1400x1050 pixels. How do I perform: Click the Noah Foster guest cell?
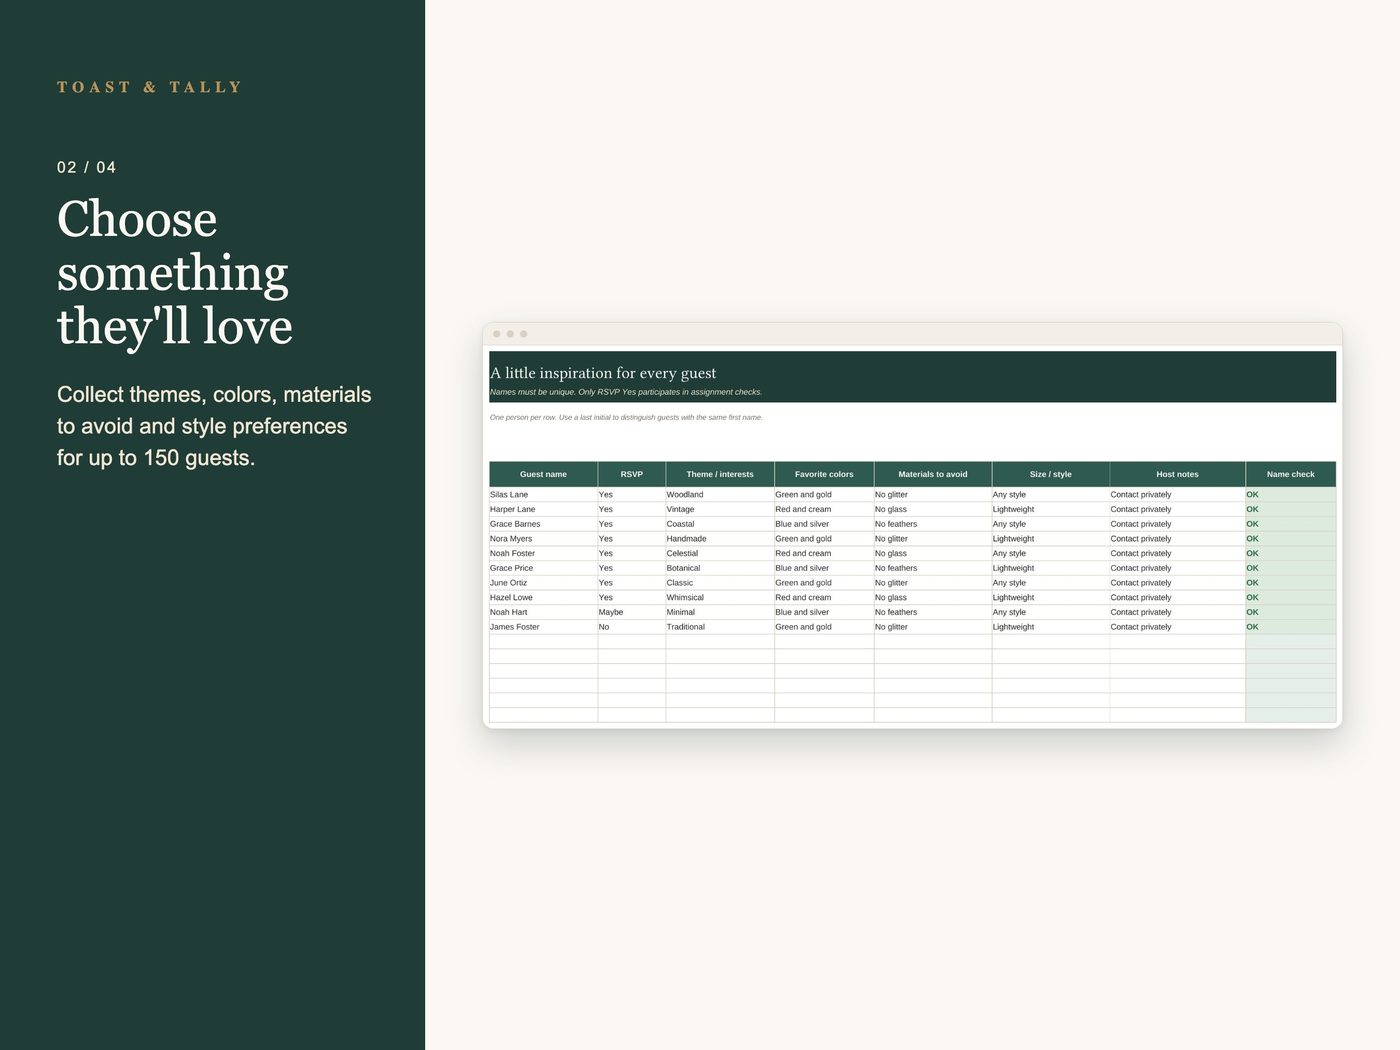point(543,553)
